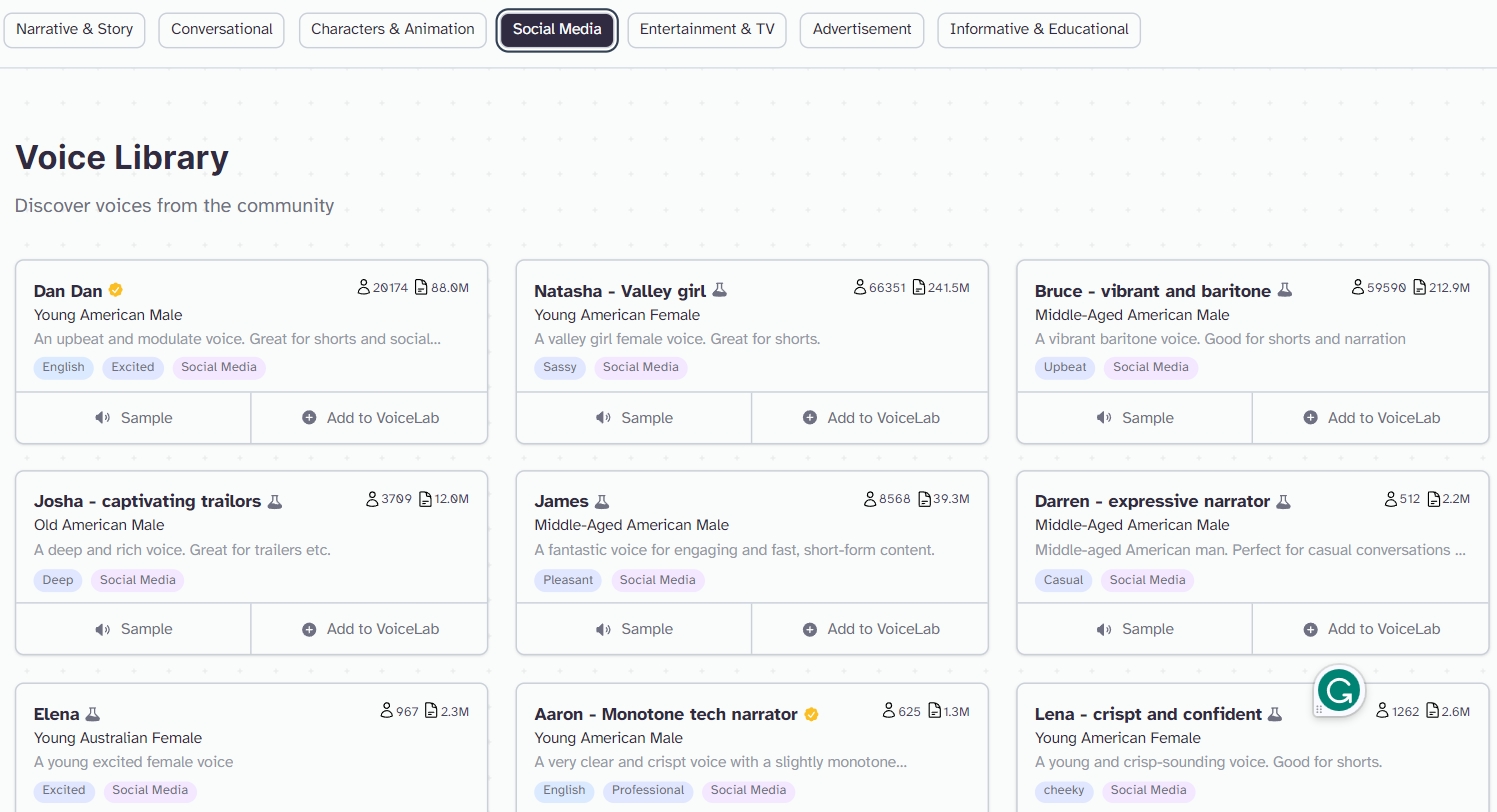Click the users icon on Dan Dan card
The image size is (1497, 812).
(363, 287)
